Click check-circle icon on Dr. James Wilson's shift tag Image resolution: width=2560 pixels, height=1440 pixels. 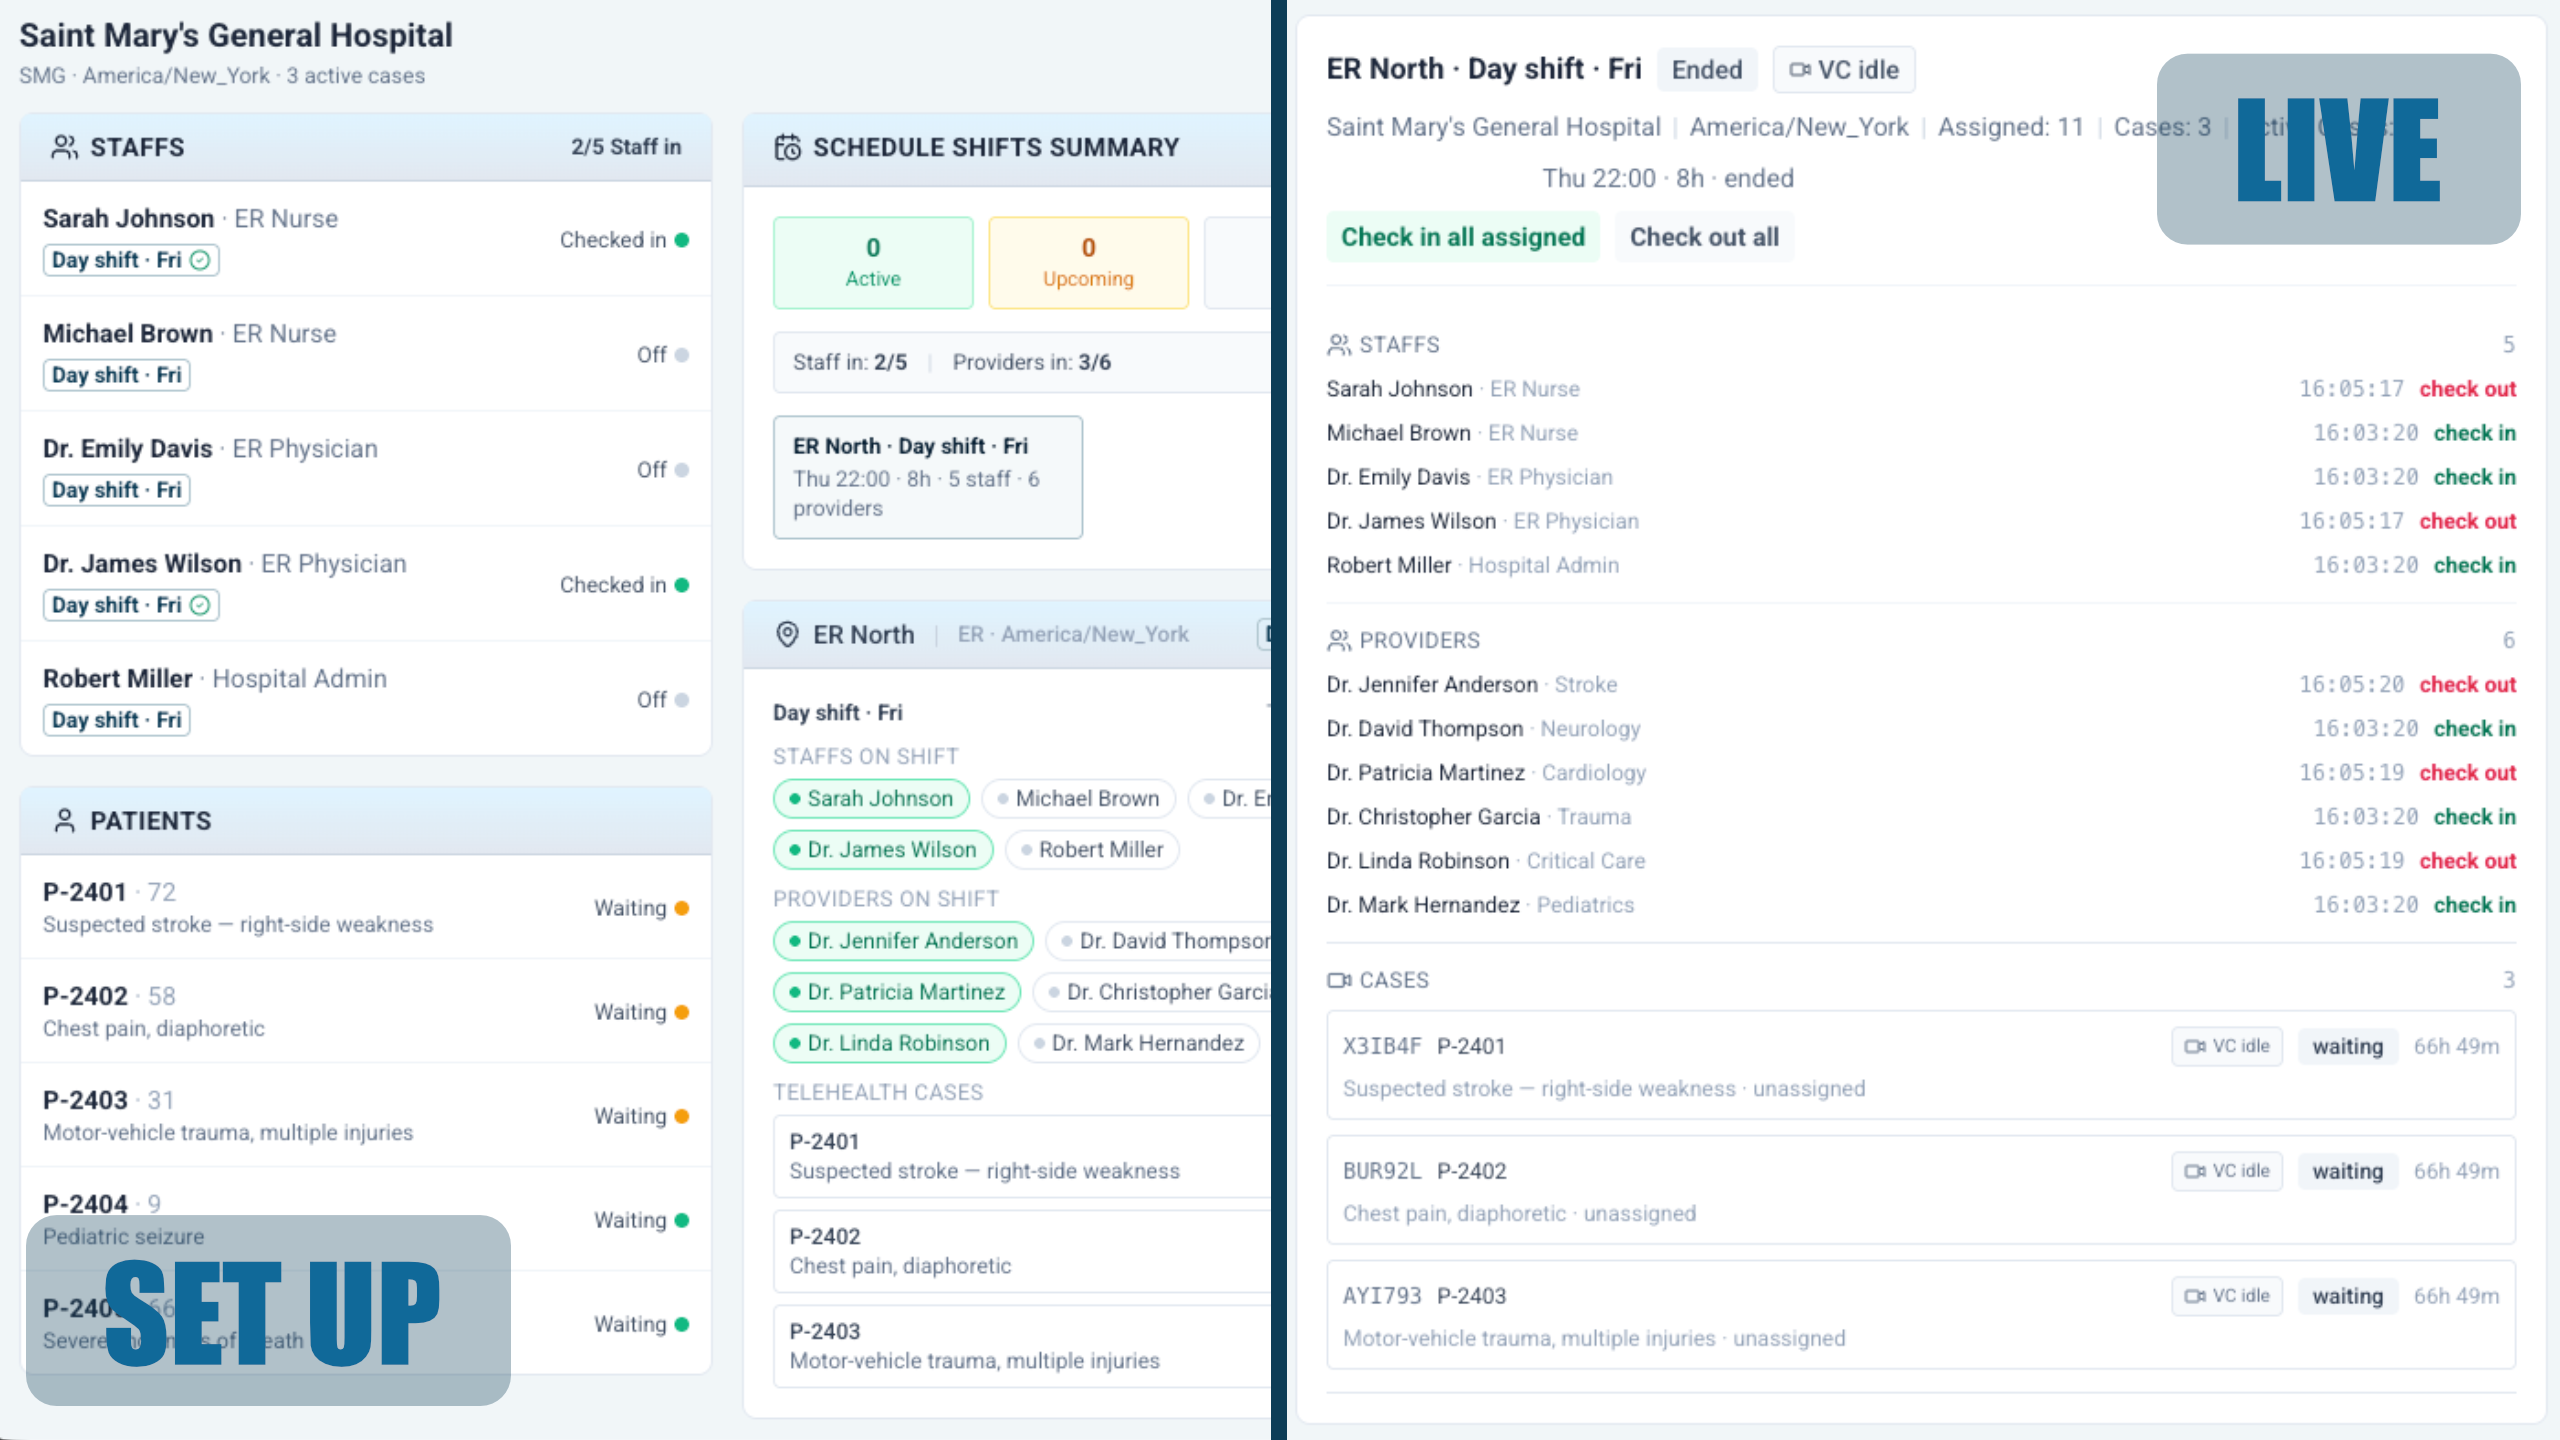pyautogui.click(x=200, y=605)
